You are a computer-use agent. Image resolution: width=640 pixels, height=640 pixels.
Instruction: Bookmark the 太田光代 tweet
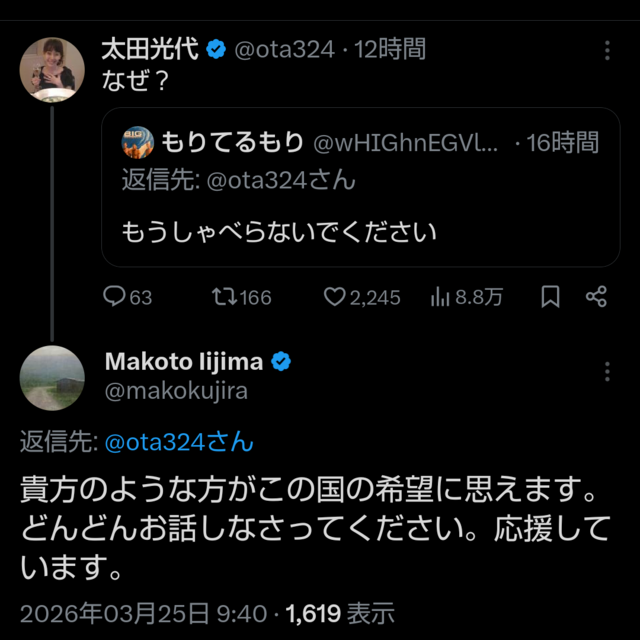tap(550, 297)
